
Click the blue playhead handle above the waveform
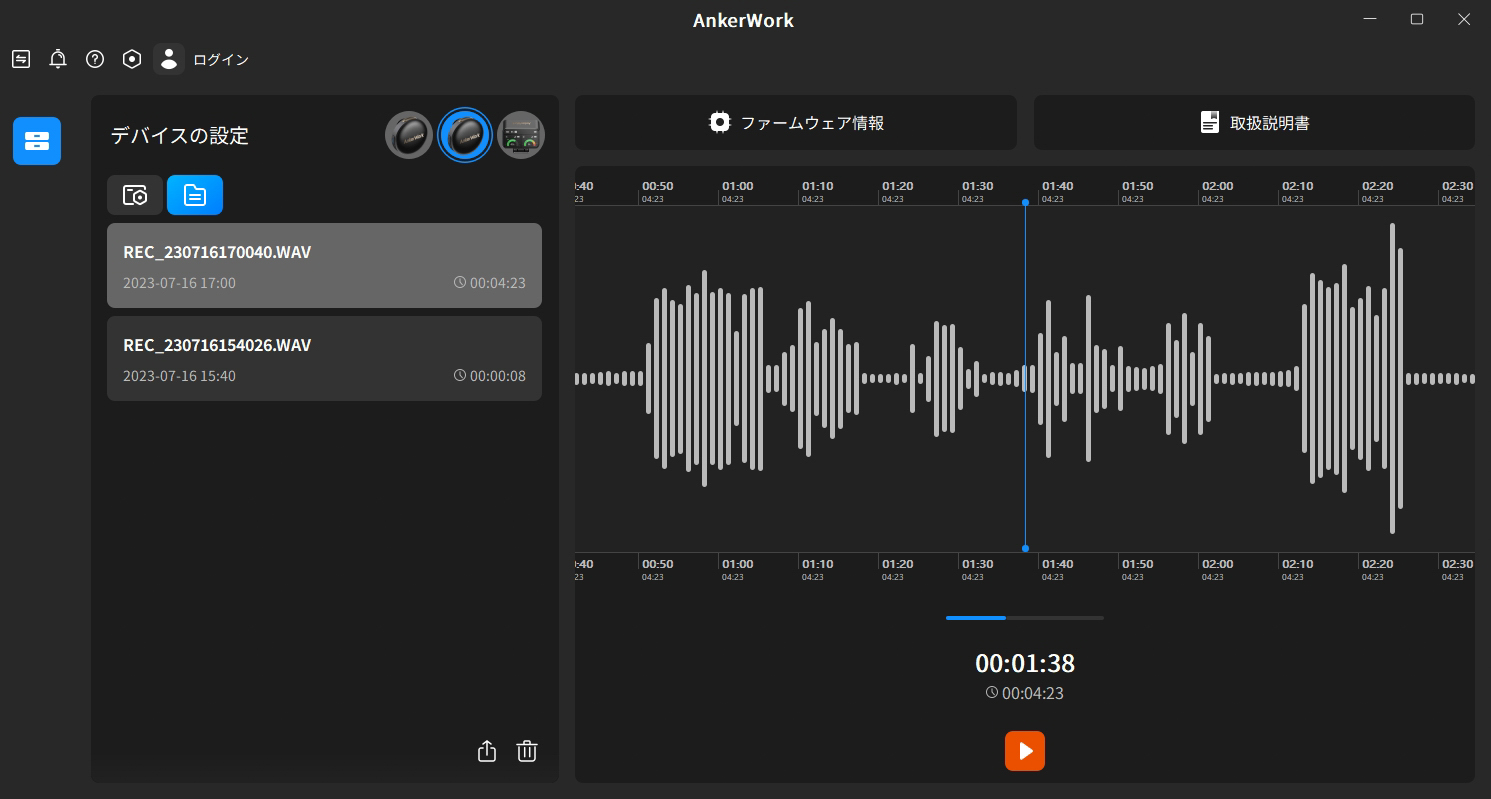click(x=1025, y=202)
